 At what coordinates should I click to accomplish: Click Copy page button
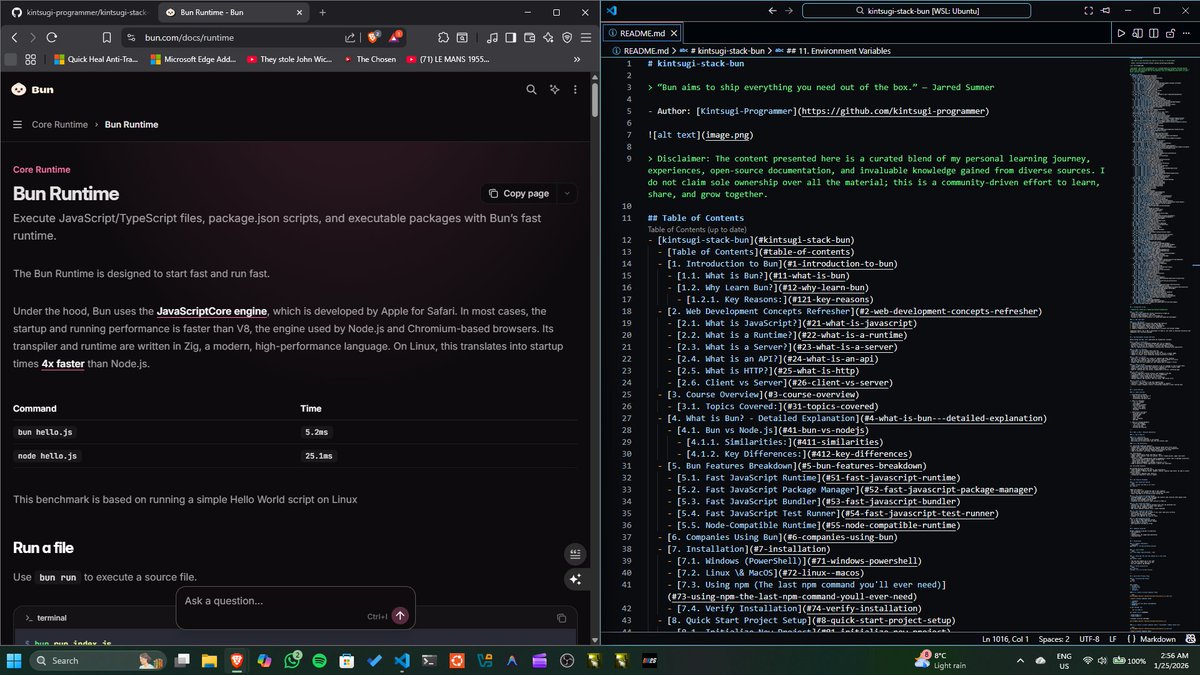pos(519,193)
